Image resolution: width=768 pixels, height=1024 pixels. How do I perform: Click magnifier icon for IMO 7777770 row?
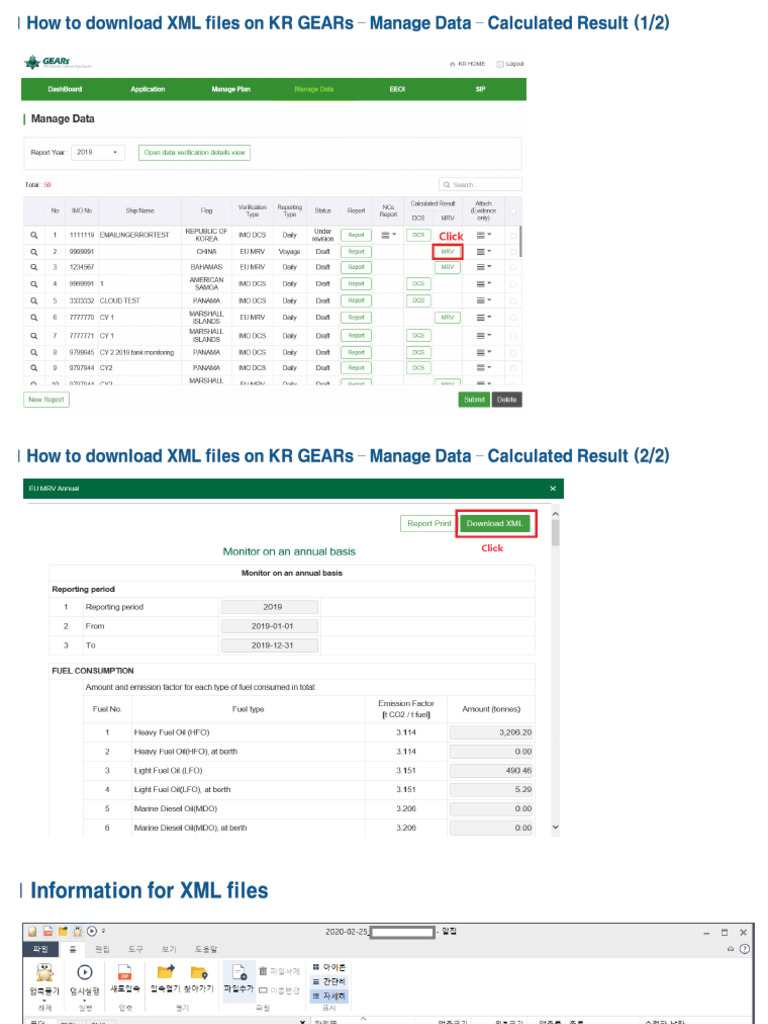coord(34,318)
